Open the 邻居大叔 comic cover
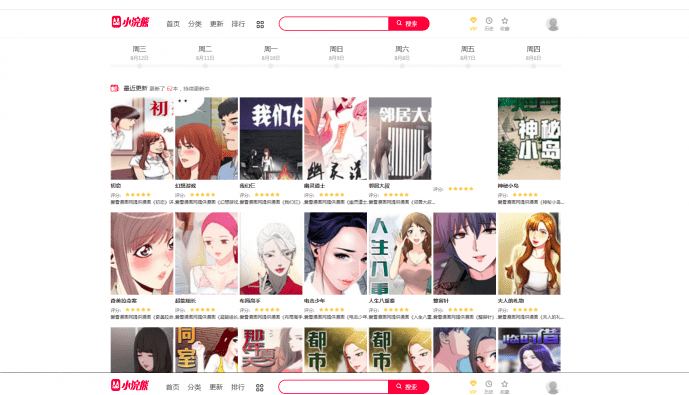Screen dimensions: 689x395 (400, 138)
